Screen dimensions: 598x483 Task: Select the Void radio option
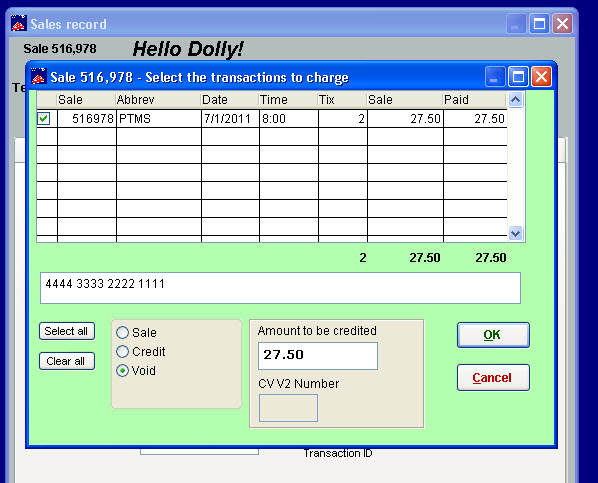click(x=122, y=370)
